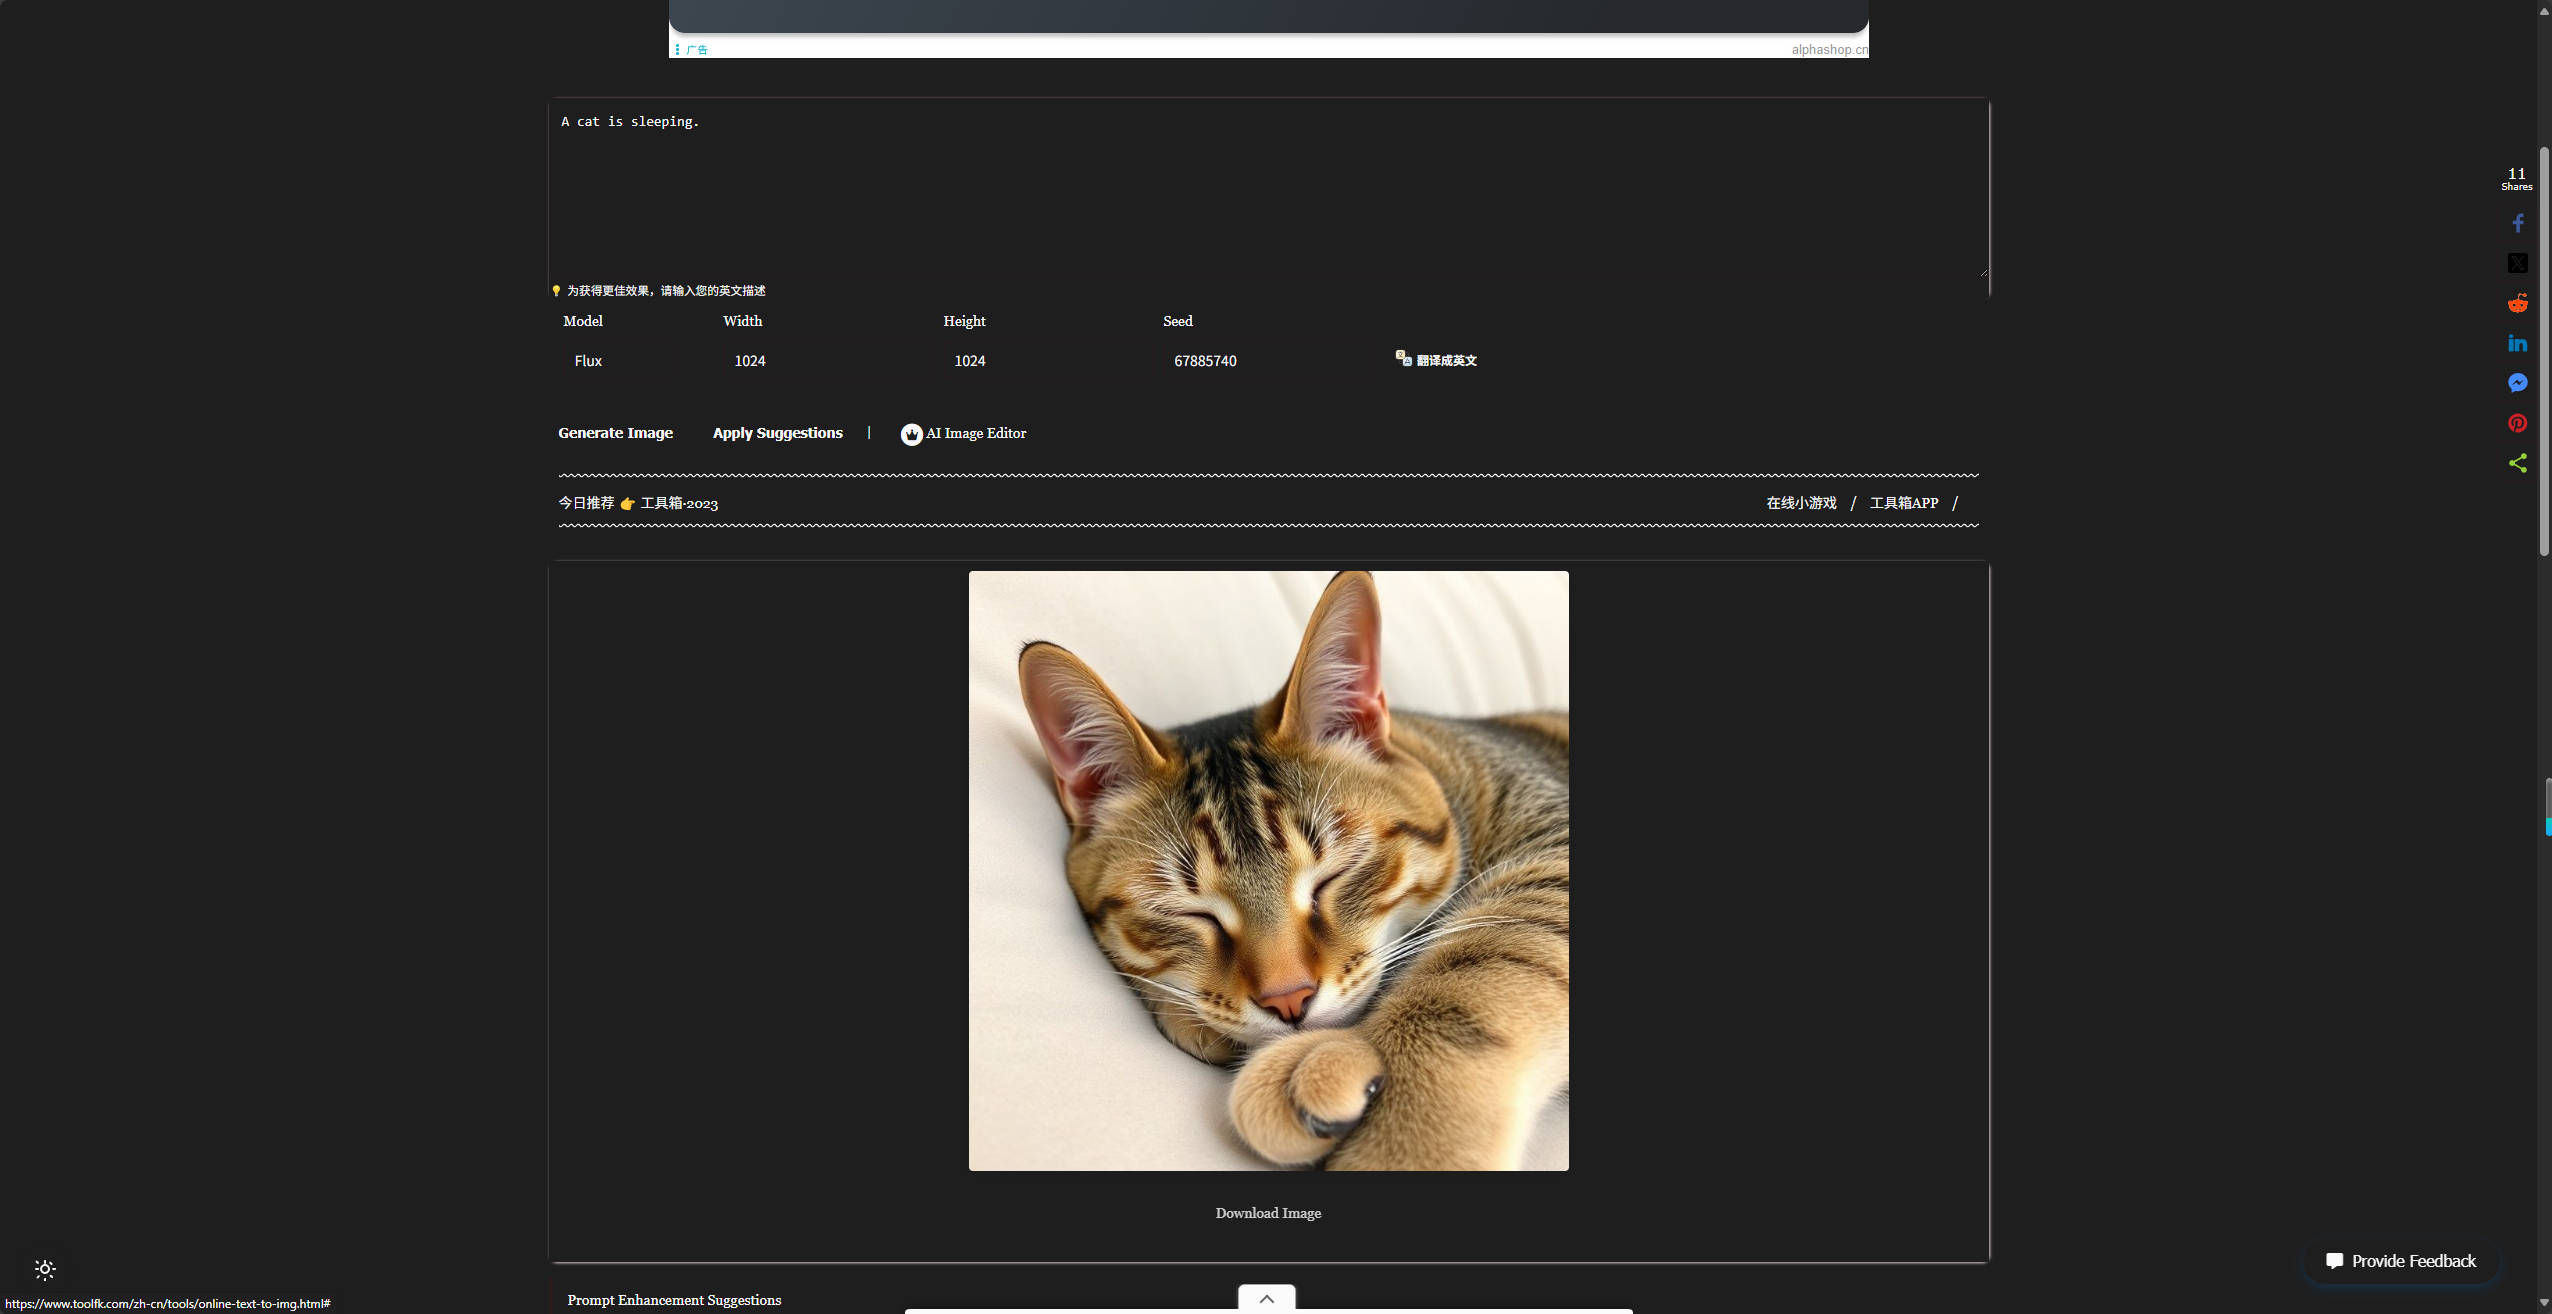Click the Reddit share icon

(2517, 303)
